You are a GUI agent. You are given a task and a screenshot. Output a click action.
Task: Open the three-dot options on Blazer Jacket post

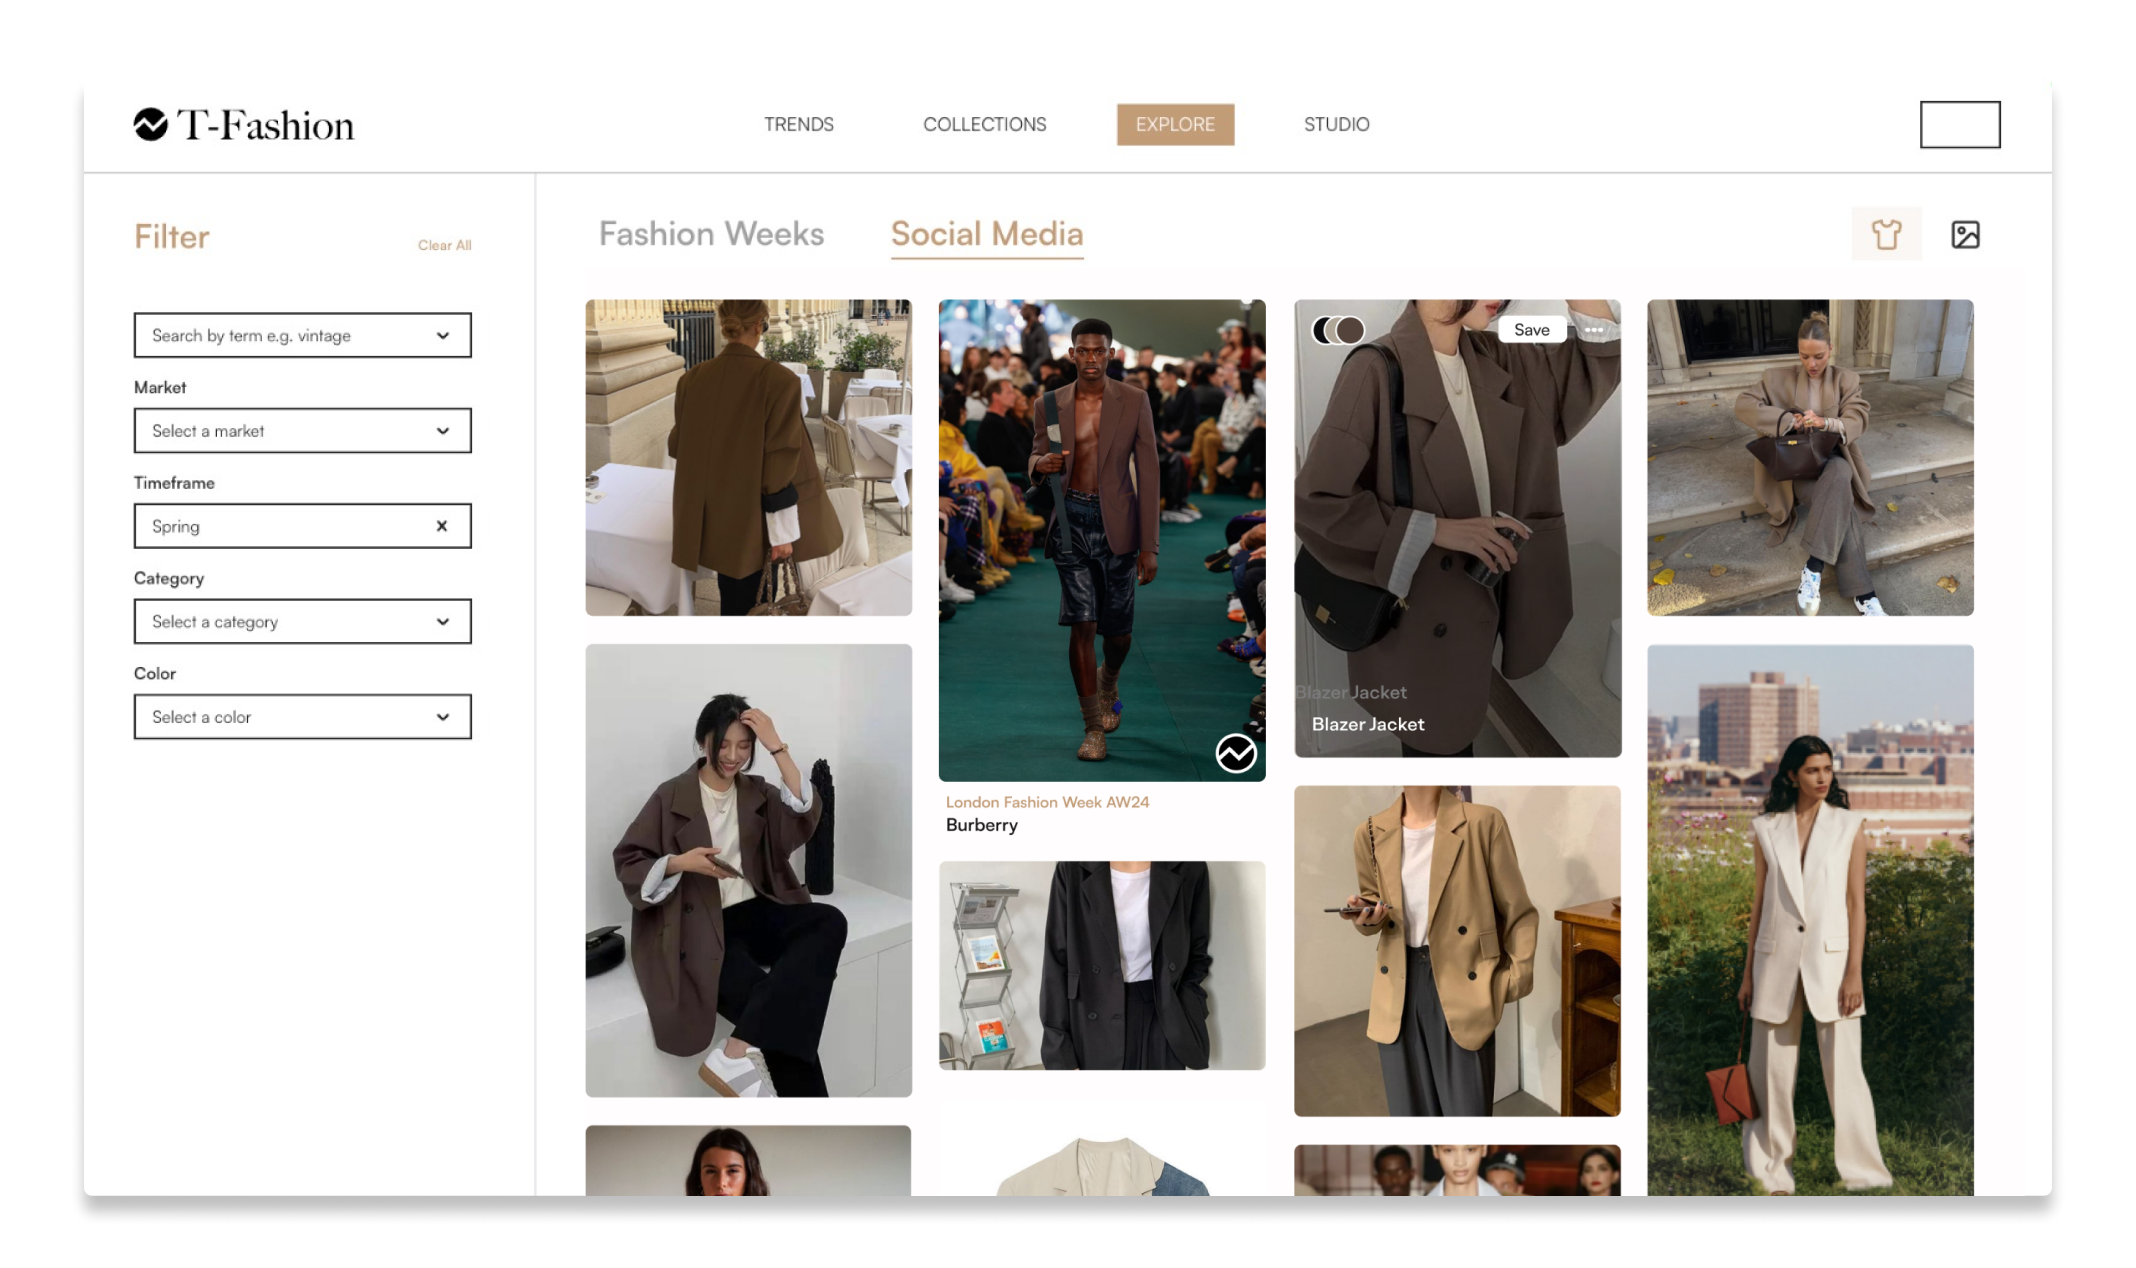[x=1594, y=329]
